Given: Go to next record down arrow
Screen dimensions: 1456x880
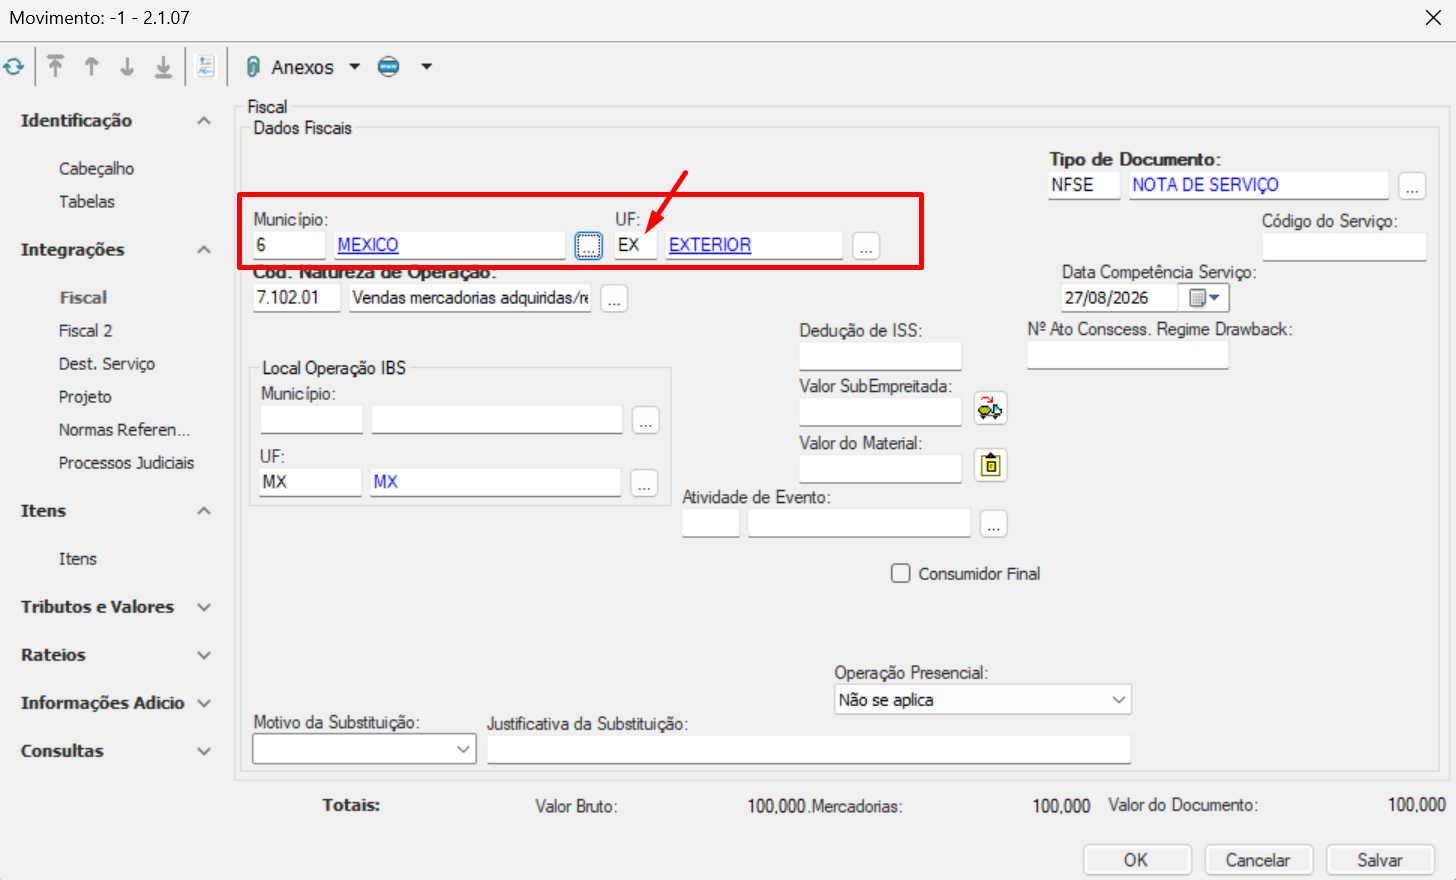Looking at the screenshot, I should tap(127, 67).
